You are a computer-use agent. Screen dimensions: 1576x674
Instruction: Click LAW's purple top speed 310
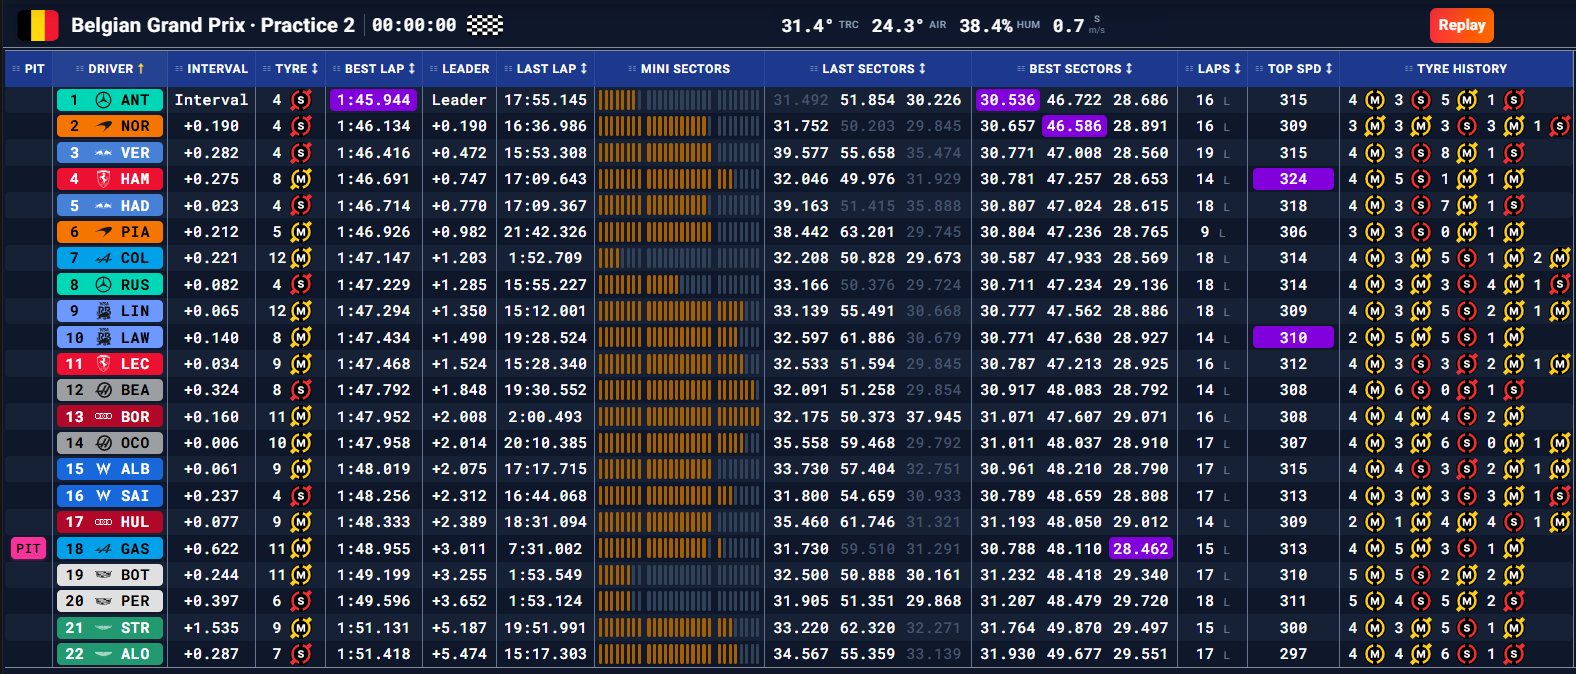click(x=1293, y=338)
